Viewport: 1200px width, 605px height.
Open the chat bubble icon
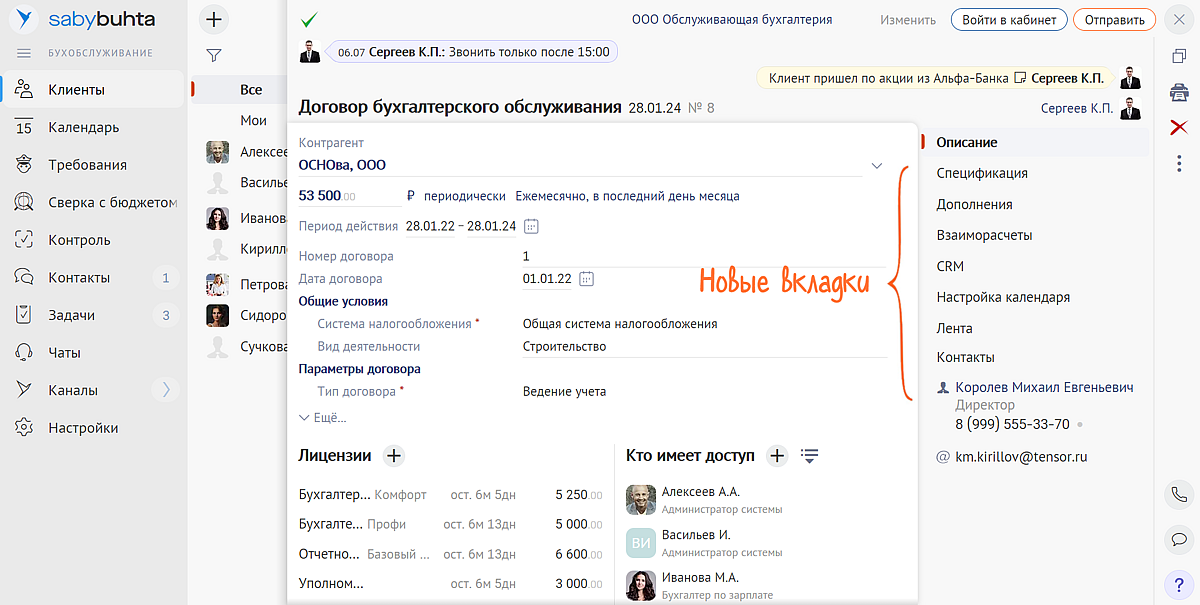(1178, 539)
